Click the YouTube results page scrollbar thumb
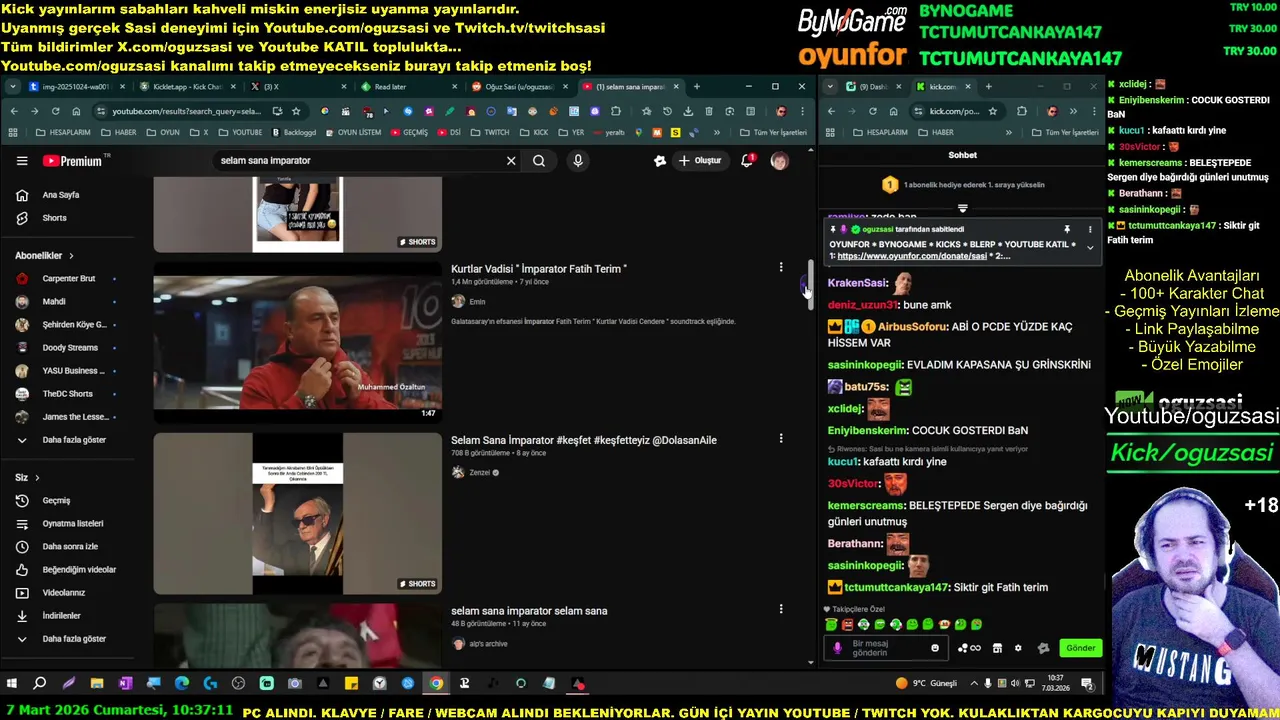 (811, 287)
